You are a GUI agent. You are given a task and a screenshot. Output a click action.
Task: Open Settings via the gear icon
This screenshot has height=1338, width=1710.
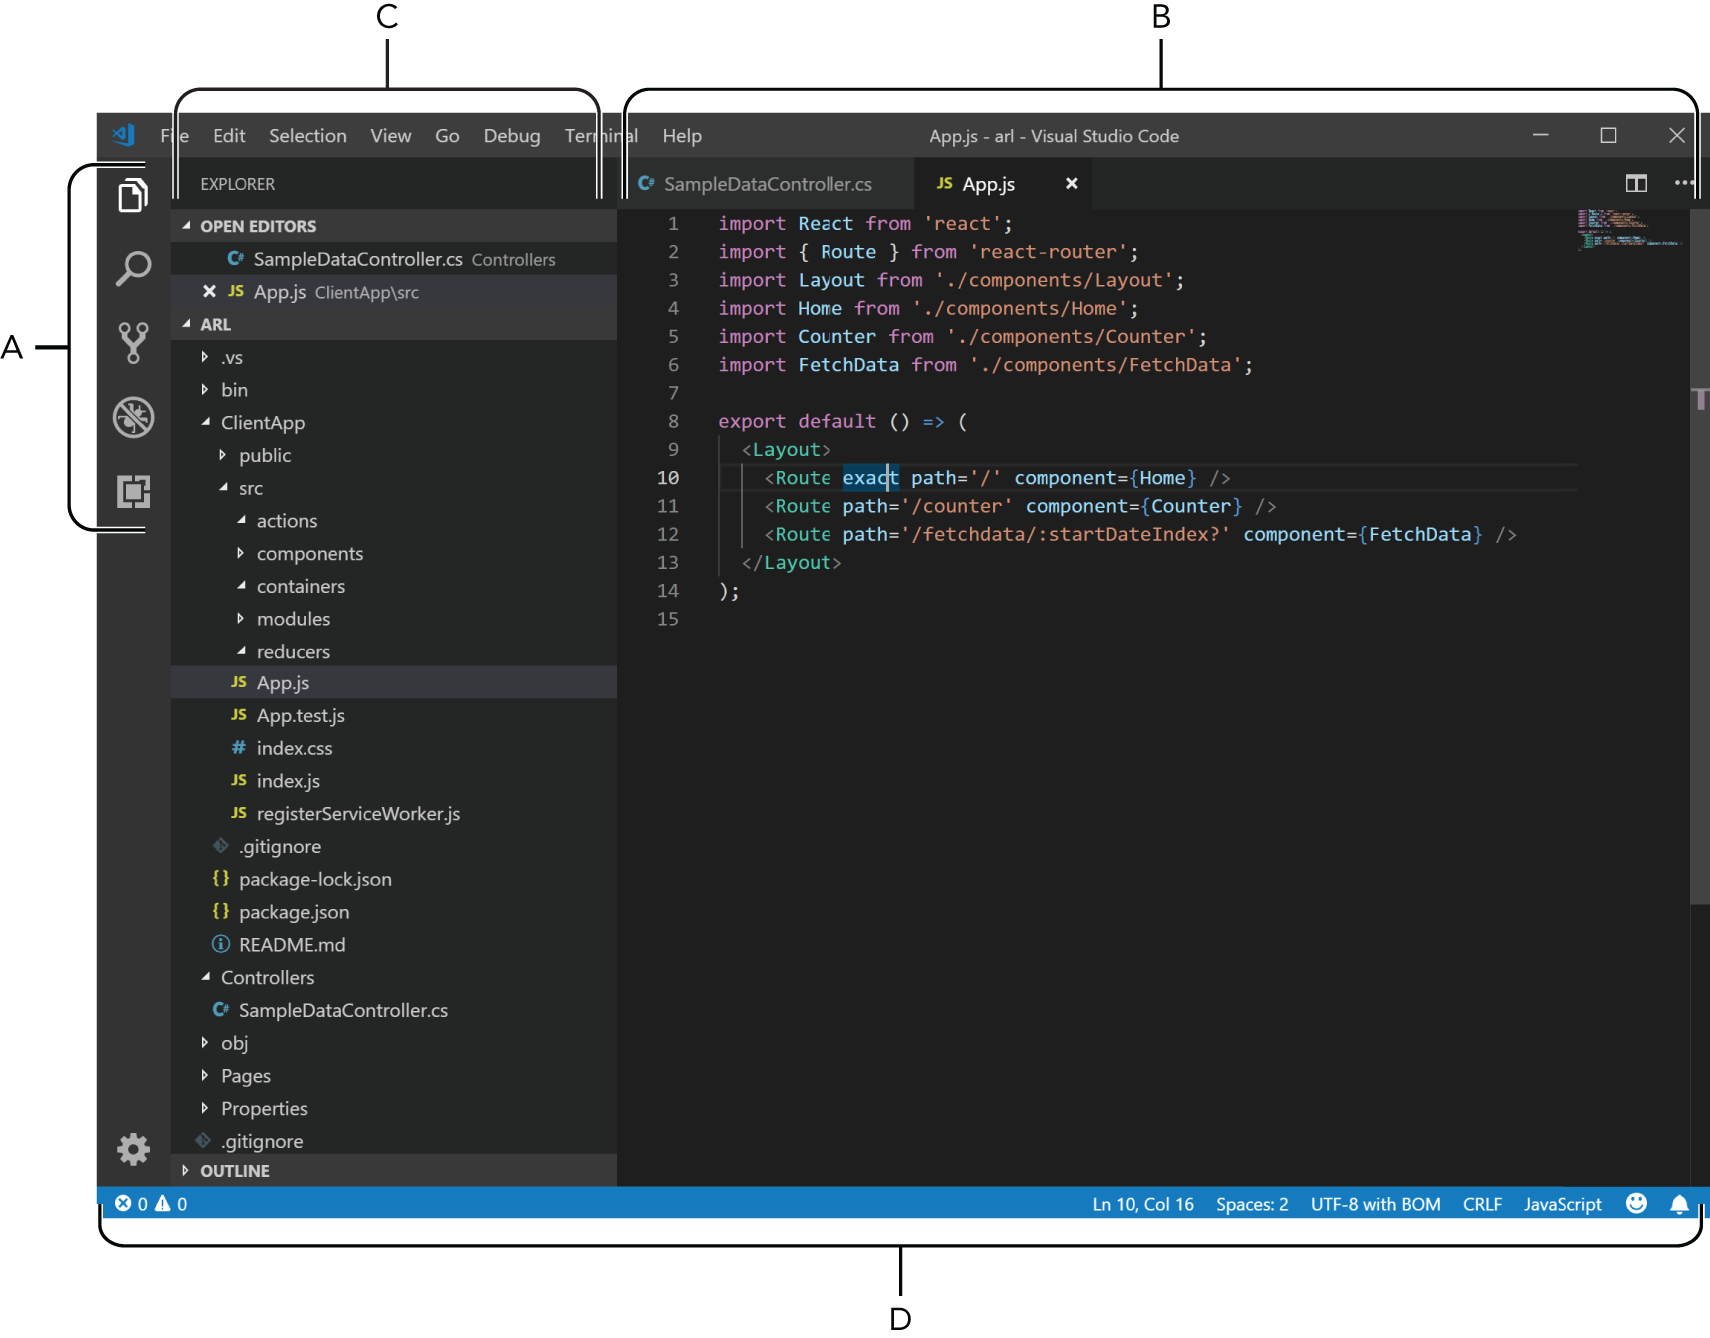(133, 1149)
